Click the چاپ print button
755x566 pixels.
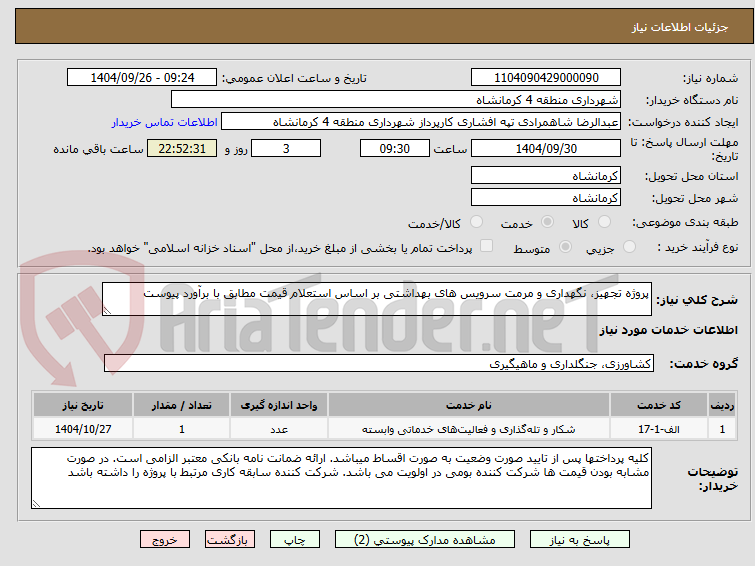tap(295, 540)
